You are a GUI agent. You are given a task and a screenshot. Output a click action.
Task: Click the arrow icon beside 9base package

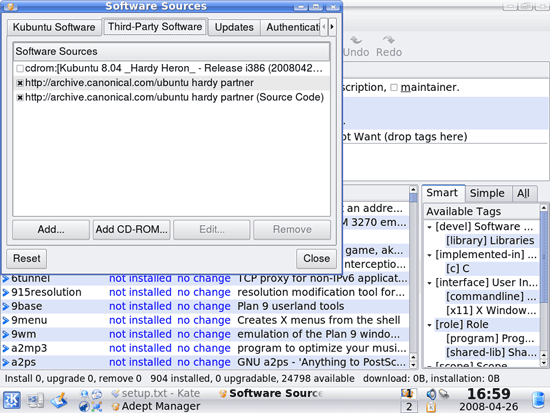point(6,306)
